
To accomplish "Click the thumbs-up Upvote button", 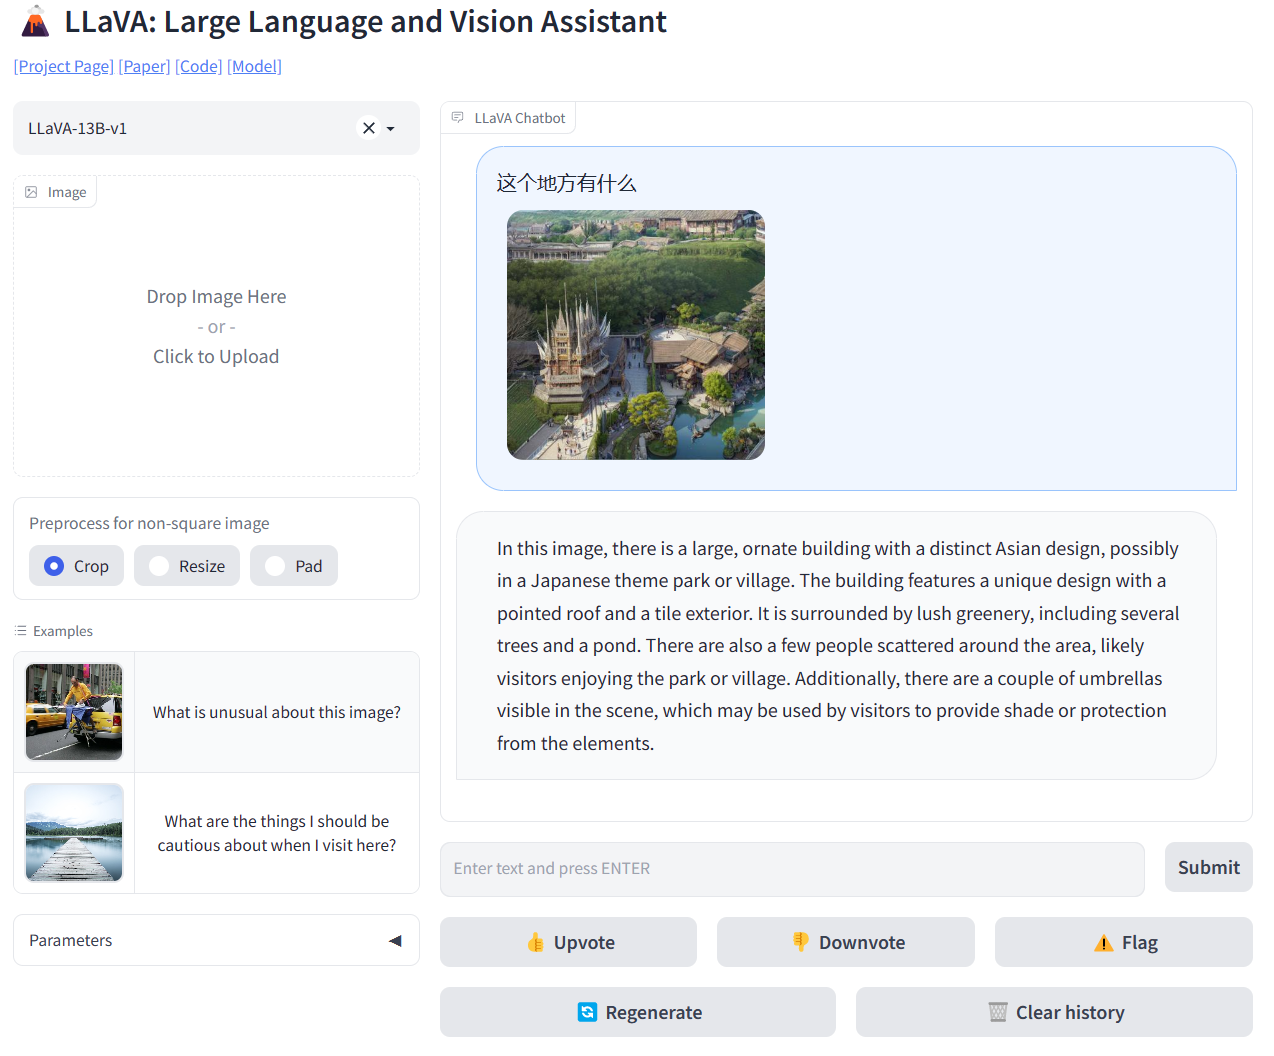I will (568, 942).
